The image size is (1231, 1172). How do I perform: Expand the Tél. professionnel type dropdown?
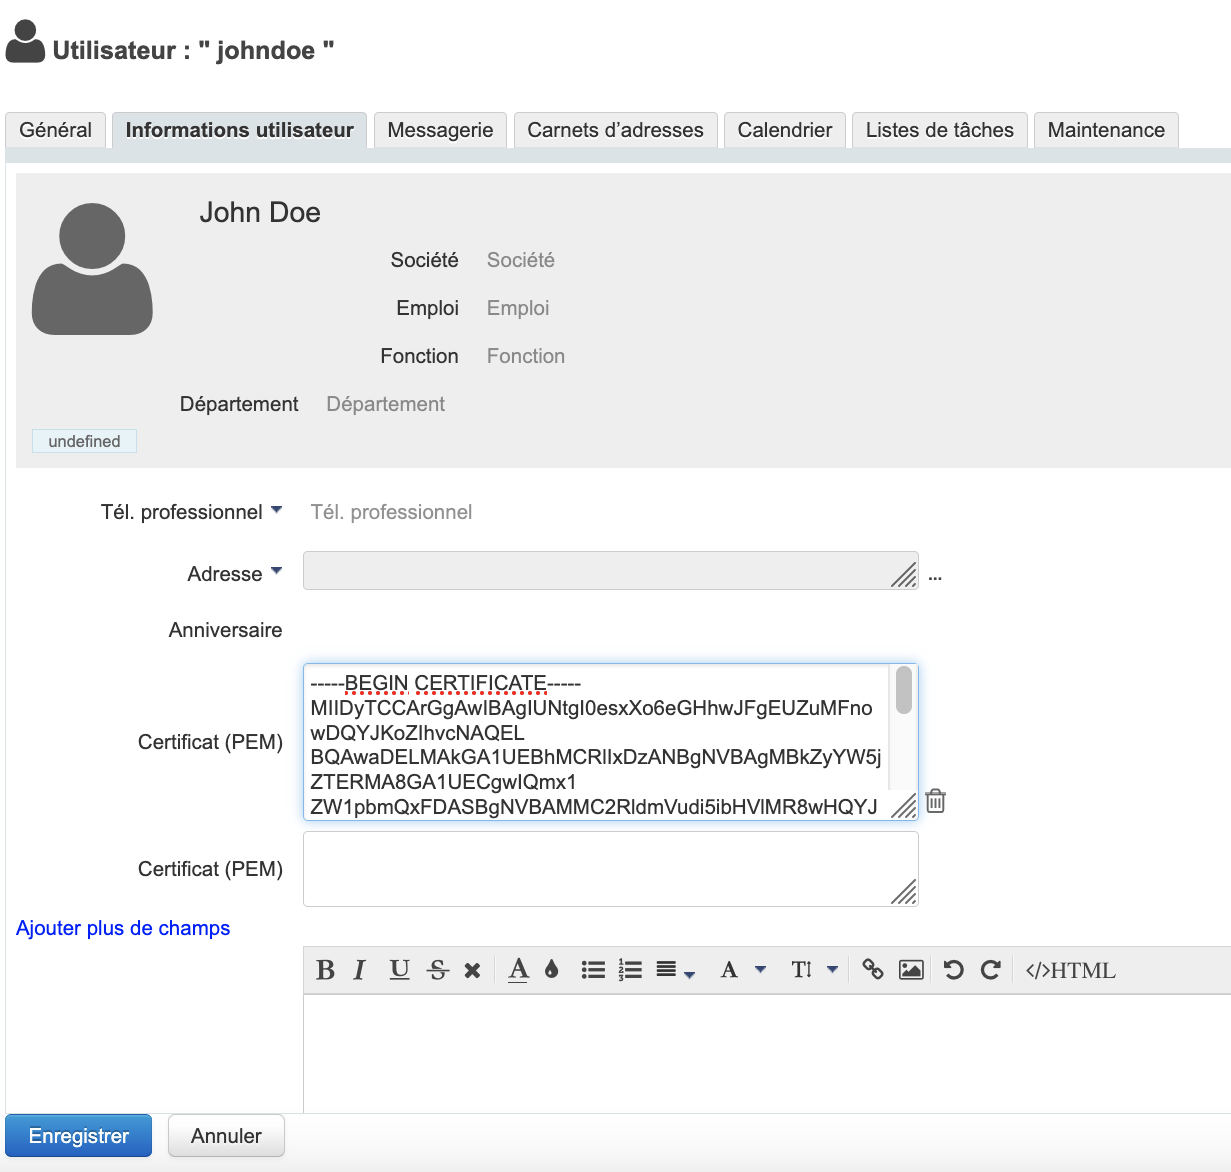[277, 510]
